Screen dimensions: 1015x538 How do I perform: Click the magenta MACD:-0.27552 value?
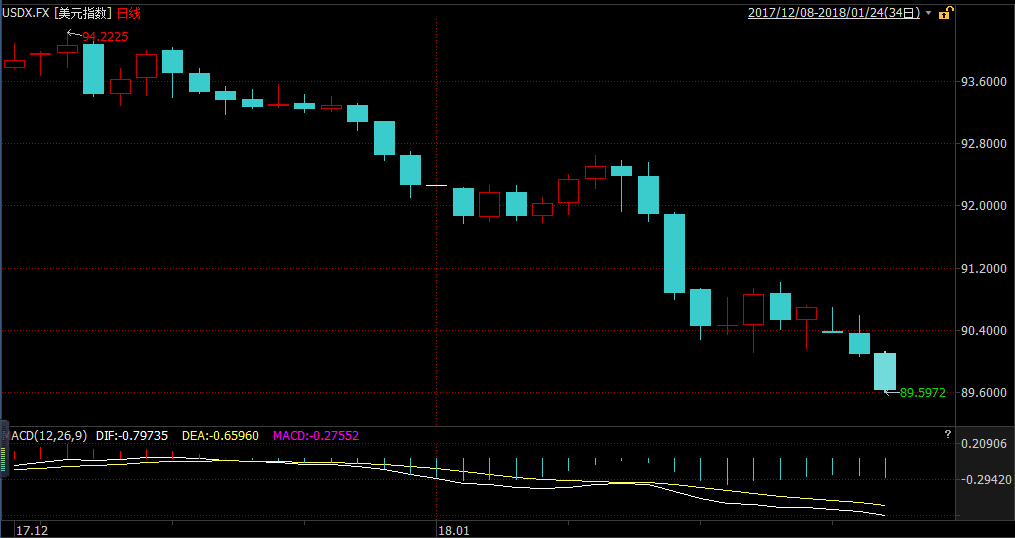316,436
